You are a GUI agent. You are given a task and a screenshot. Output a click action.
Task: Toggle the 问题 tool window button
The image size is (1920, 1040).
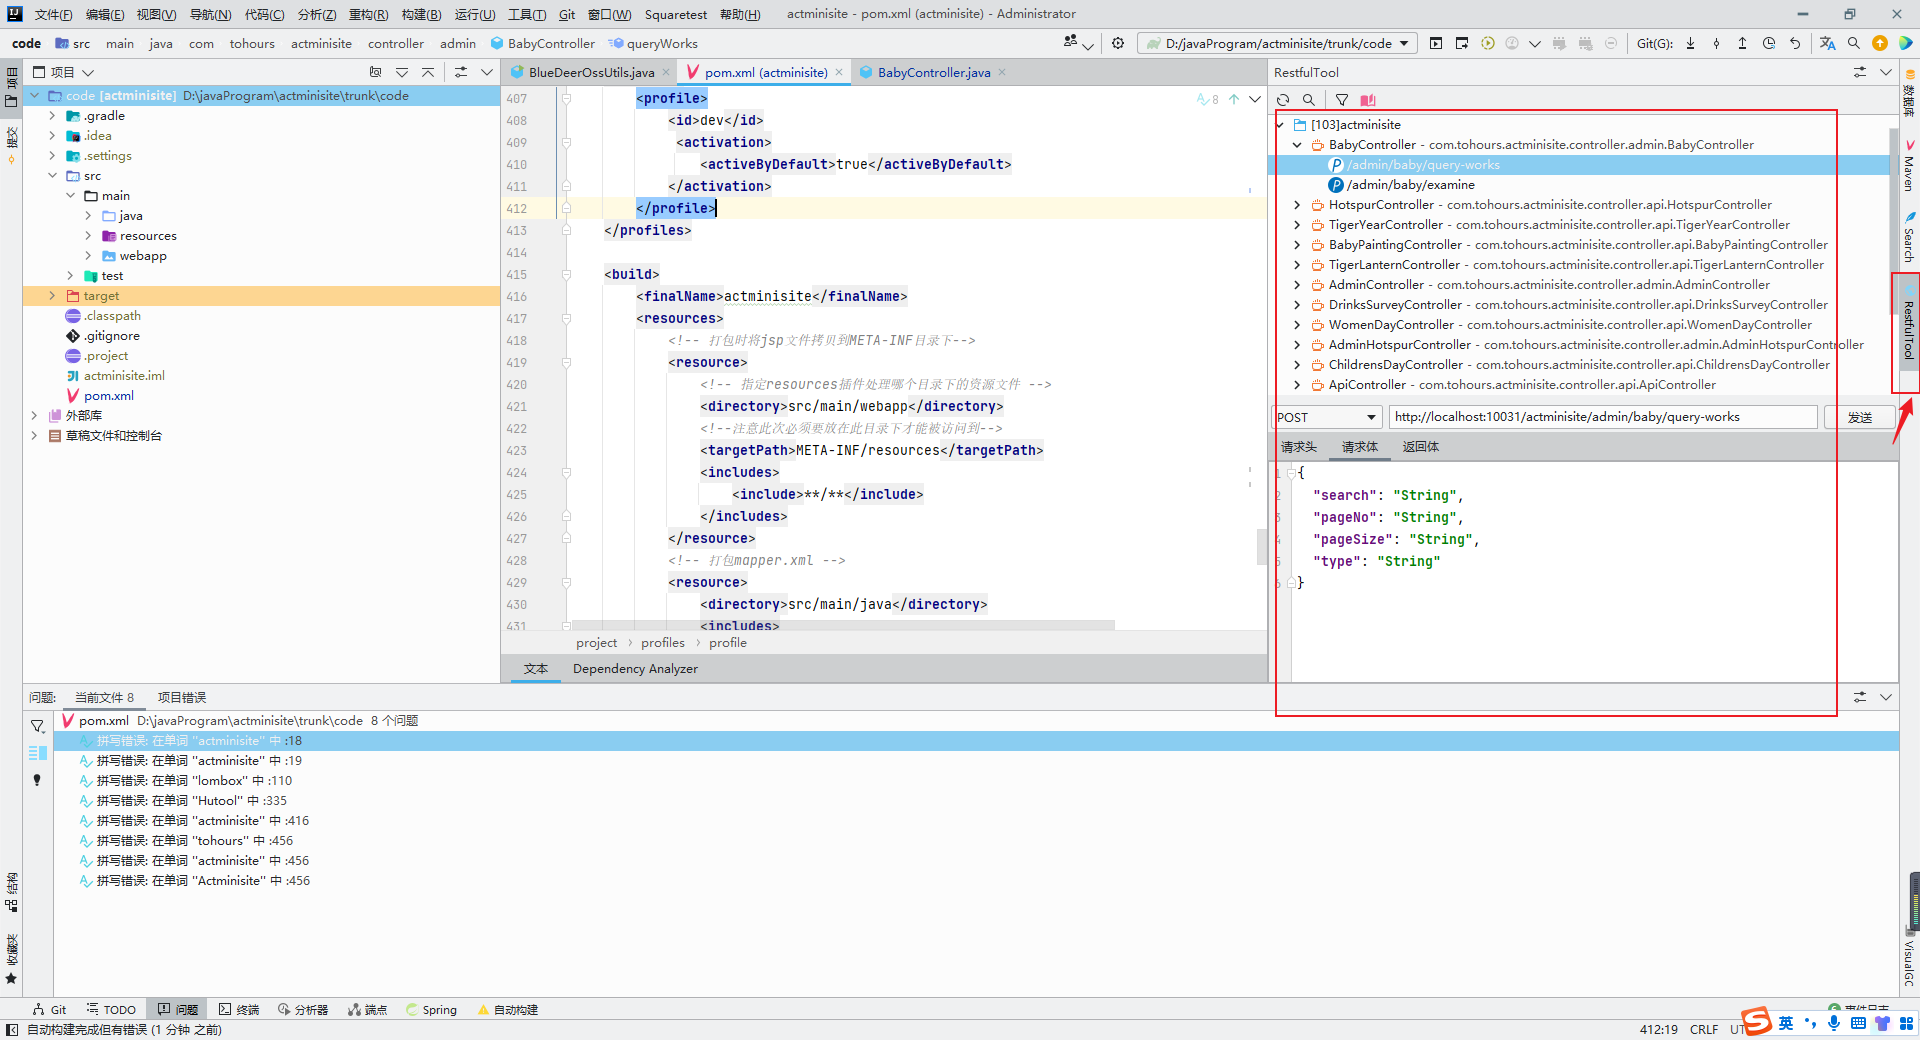click(177, 1009)
